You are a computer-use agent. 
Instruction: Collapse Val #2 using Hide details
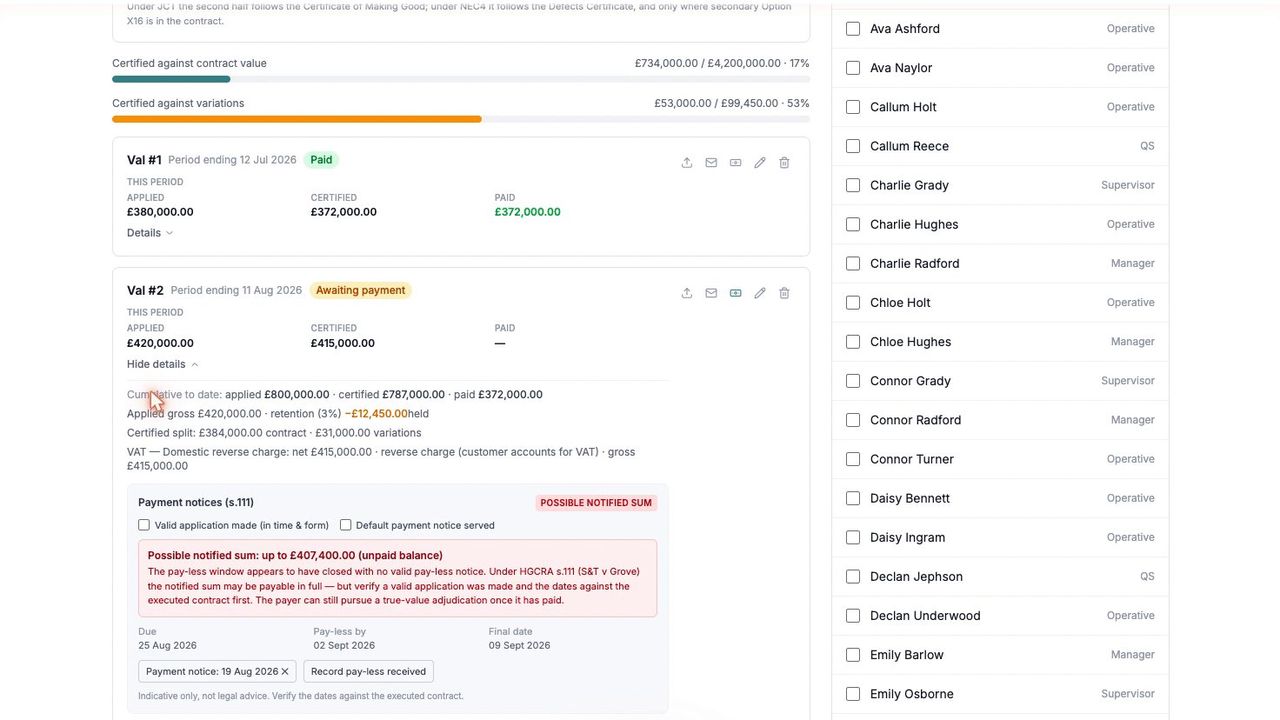point(163,364)
